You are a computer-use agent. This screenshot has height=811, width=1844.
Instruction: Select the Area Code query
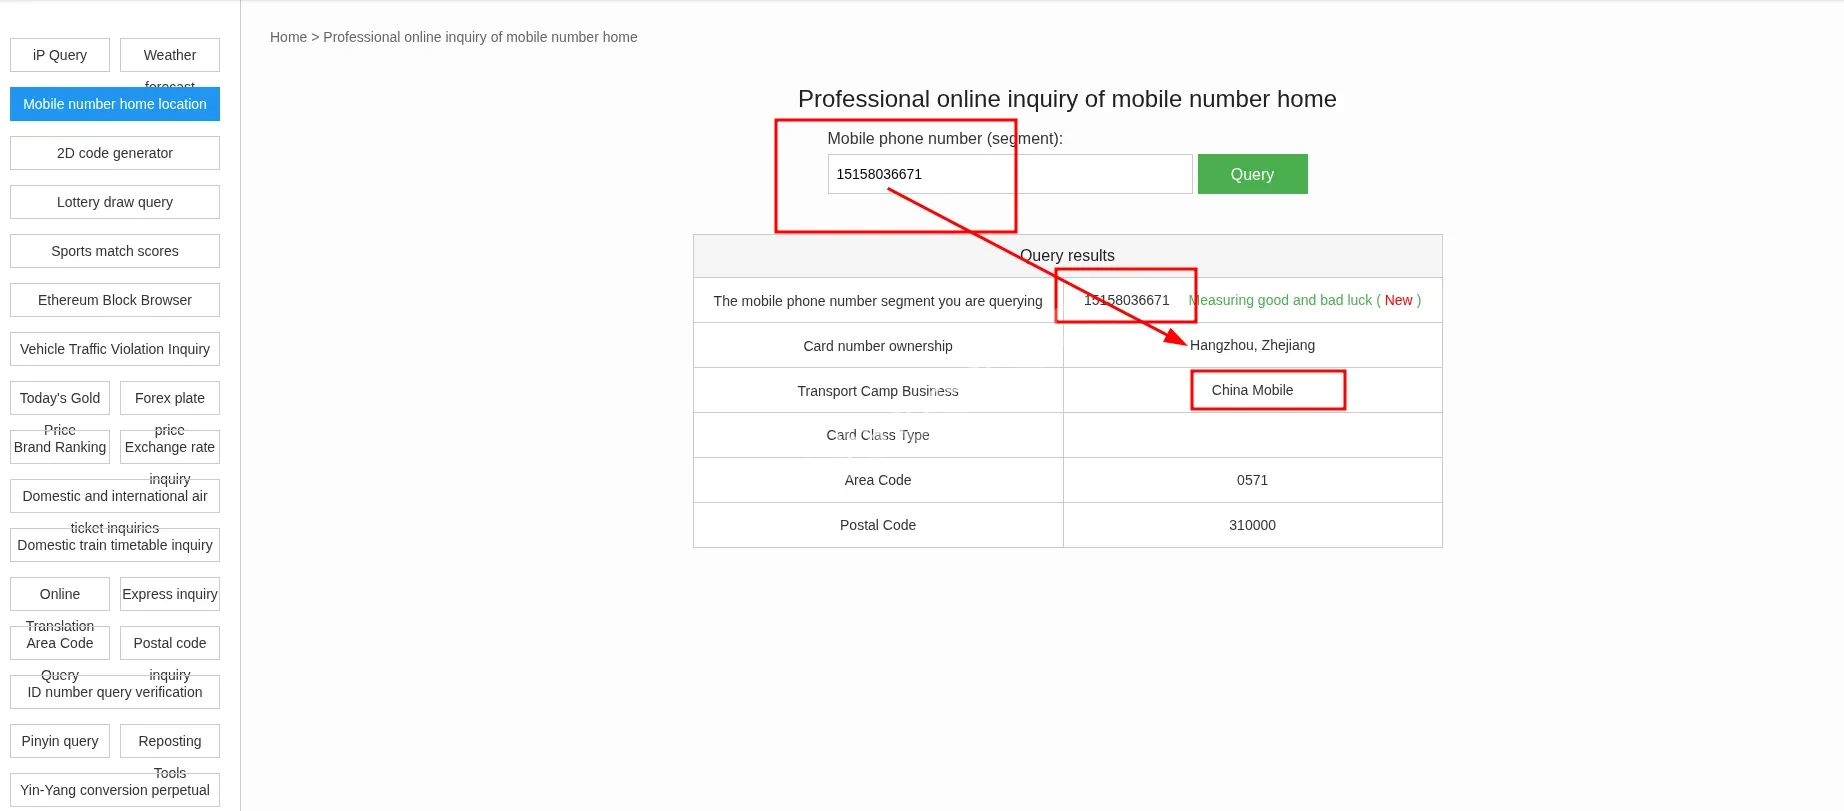(60, 643)
